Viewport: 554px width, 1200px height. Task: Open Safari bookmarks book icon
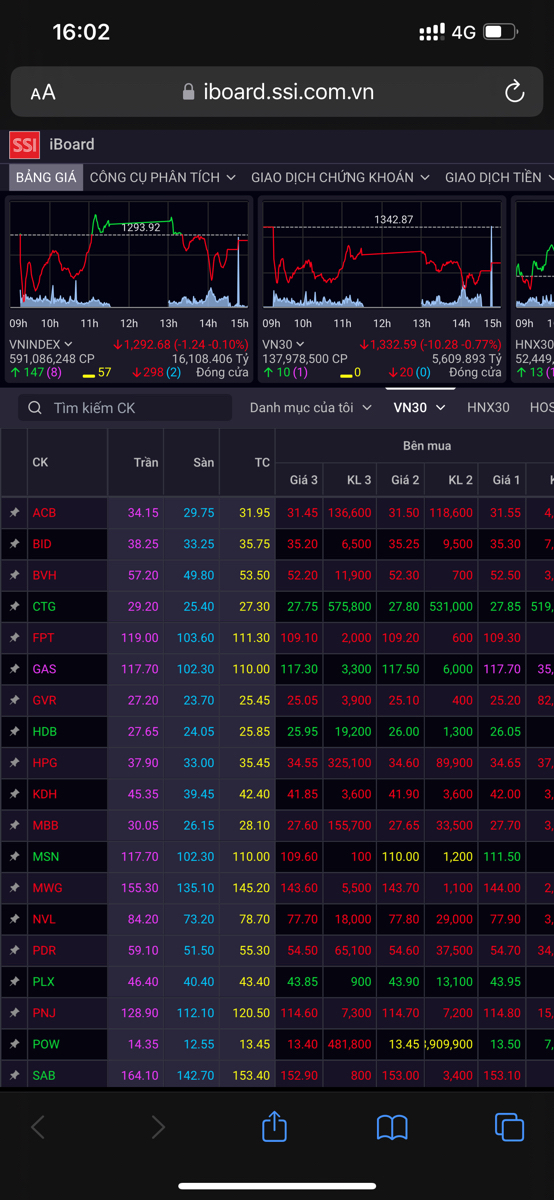392,1128
